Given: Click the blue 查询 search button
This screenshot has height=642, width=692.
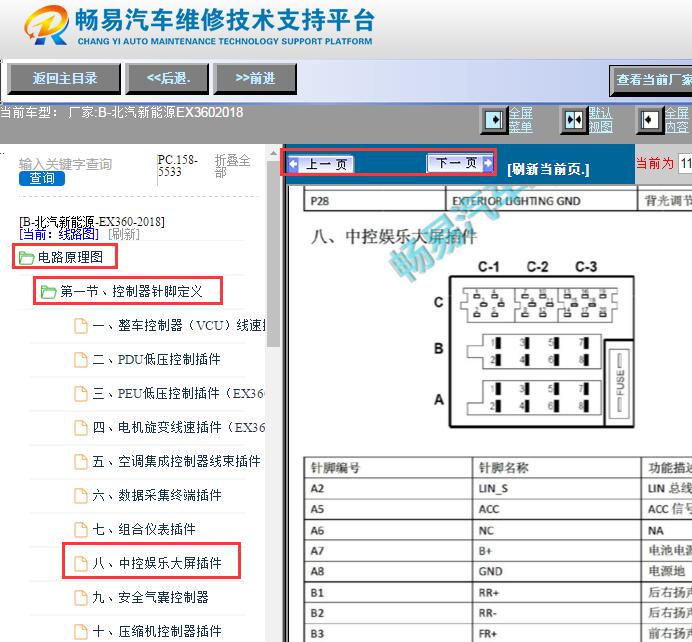Looking at the screenshot, I should point(42,178).
